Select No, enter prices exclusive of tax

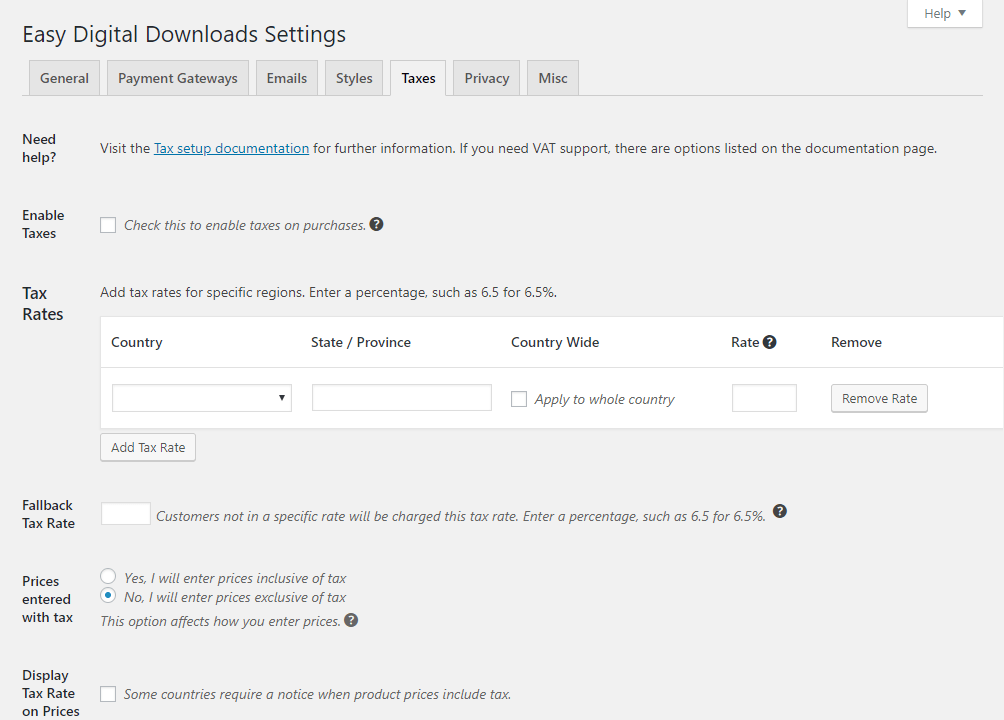tap(108, 595)
